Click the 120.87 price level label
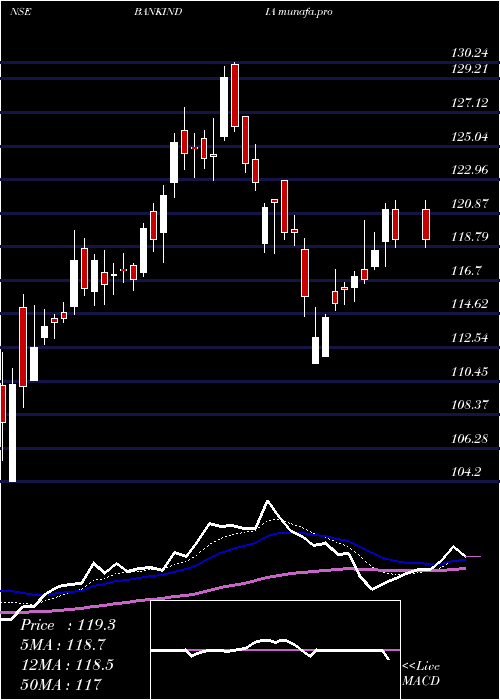Image resolution: width=500 pixels, height=700 pixels. (x=469, y=204)
